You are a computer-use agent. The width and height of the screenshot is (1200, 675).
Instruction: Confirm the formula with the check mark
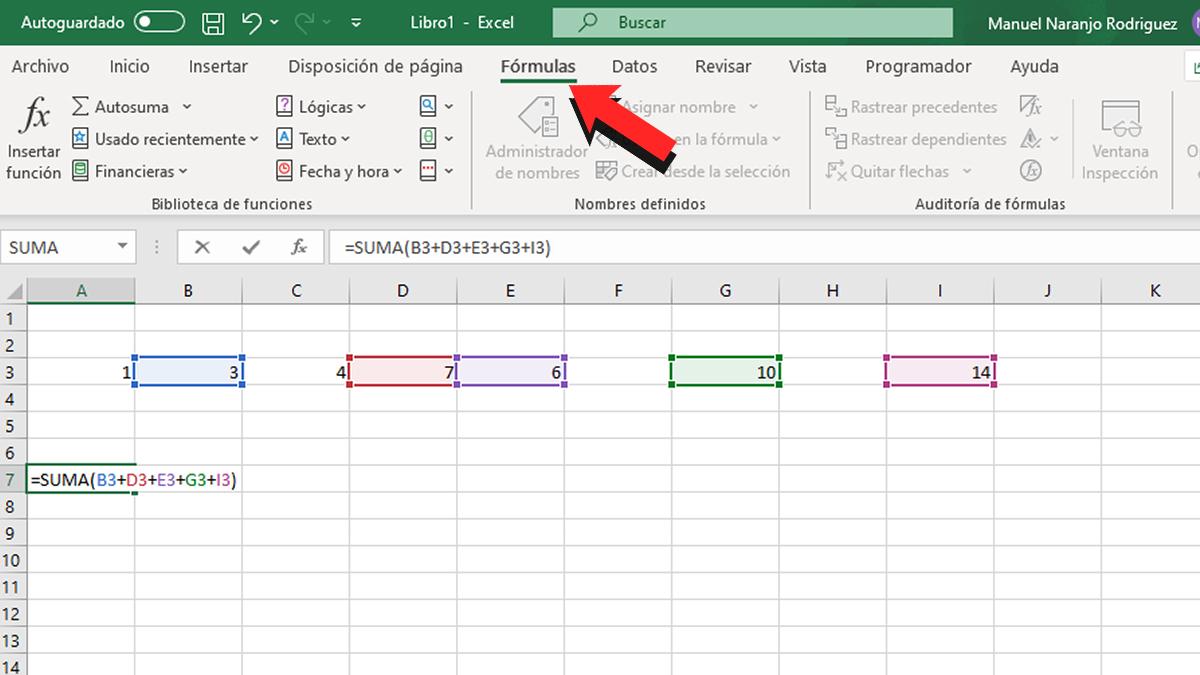(251, 246)
